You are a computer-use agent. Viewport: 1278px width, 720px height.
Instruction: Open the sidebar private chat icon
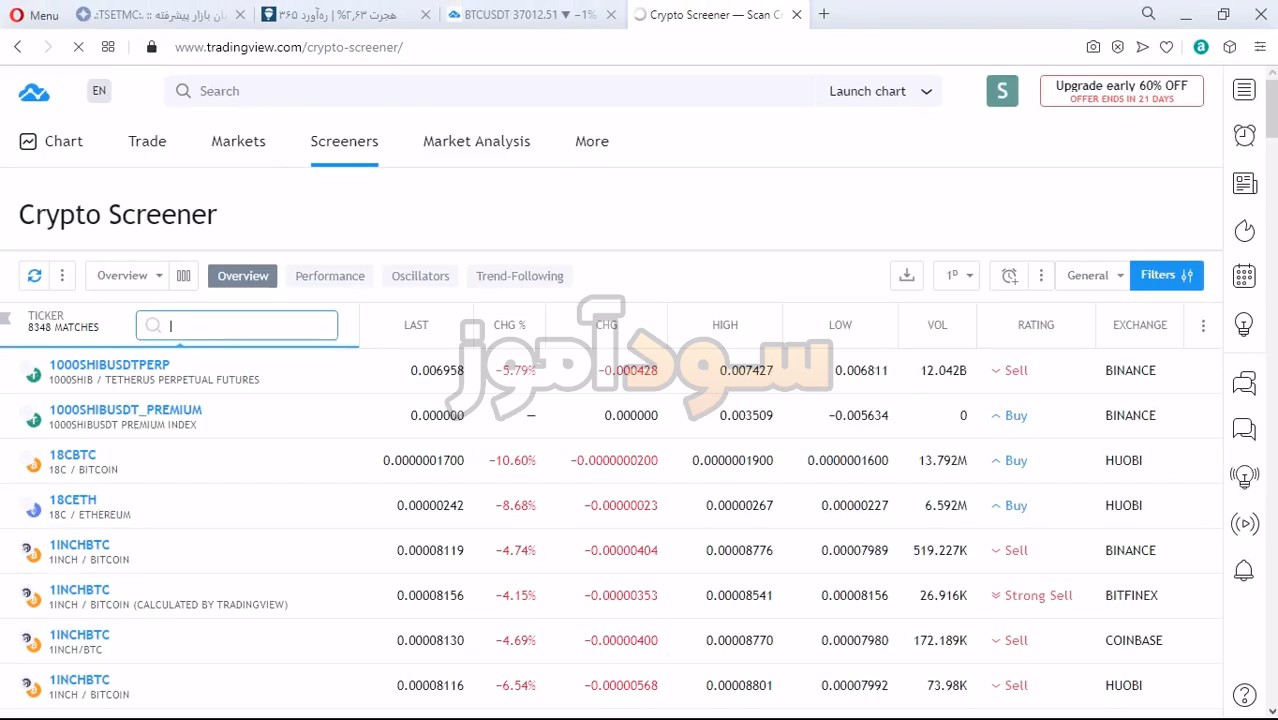[x=1244, y=430]
